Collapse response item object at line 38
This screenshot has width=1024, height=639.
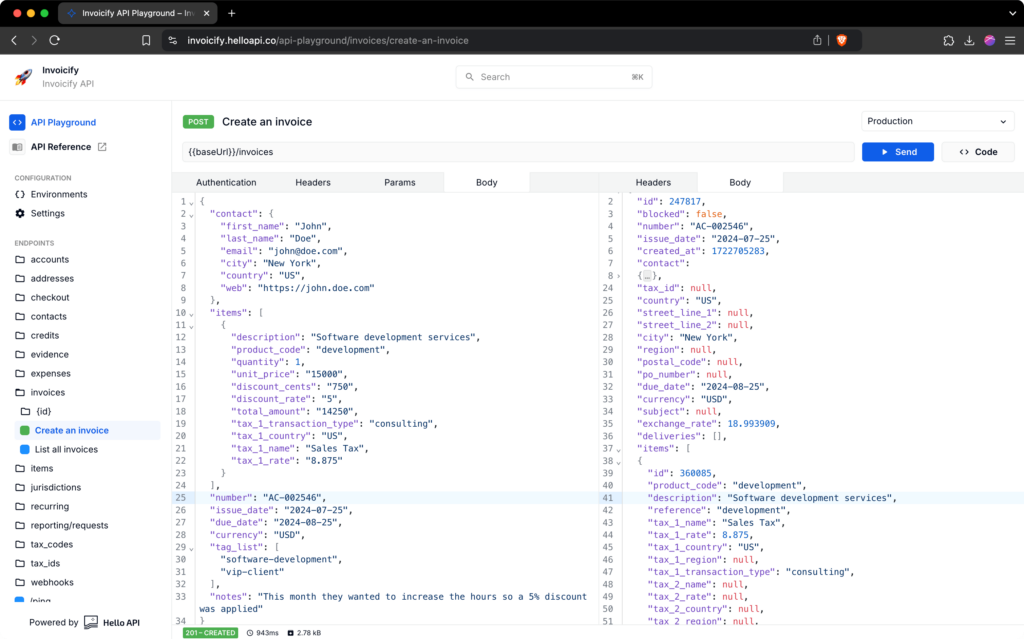pyautogui.click(x=618, y=462)
